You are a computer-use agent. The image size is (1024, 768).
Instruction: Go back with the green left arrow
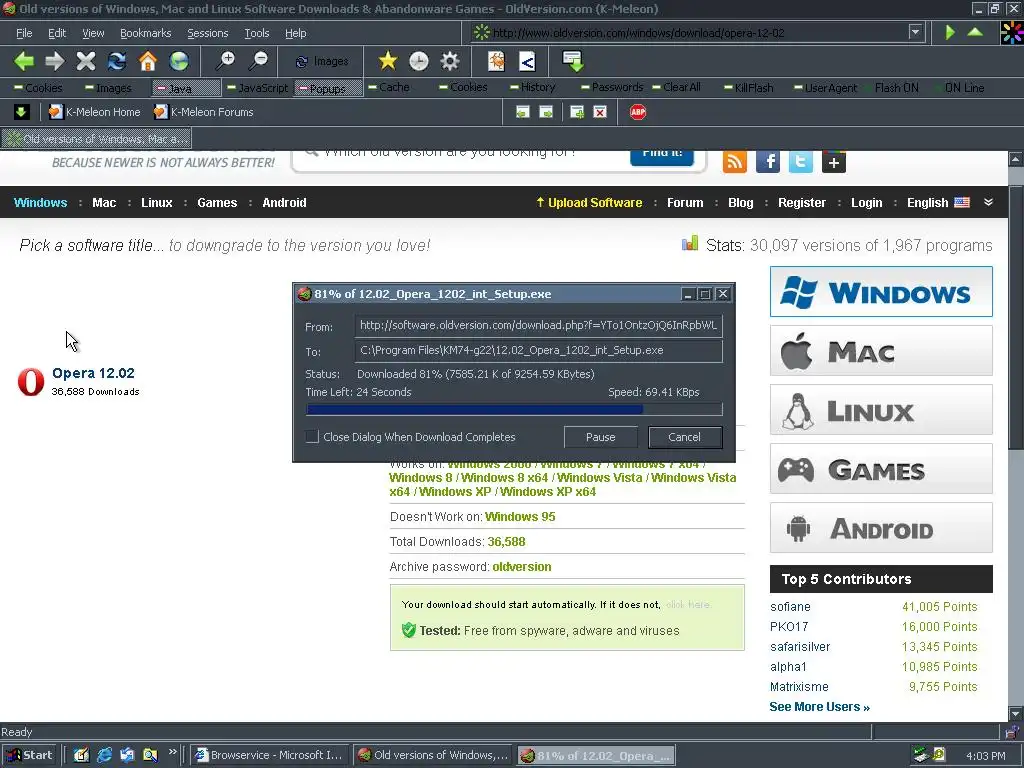[x=24, y=61]
